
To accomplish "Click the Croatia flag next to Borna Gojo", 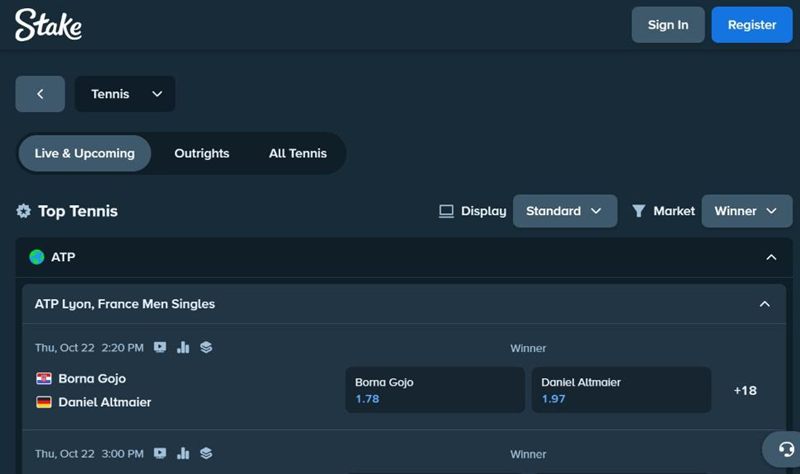I will click(44, 379).
